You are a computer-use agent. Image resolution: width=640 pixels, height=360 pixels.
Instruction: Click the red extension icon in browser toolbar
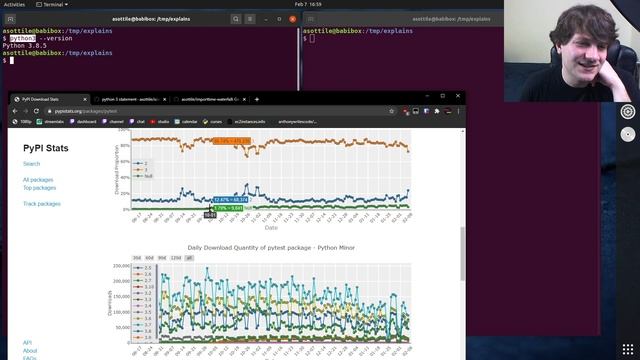pos(406,111)
